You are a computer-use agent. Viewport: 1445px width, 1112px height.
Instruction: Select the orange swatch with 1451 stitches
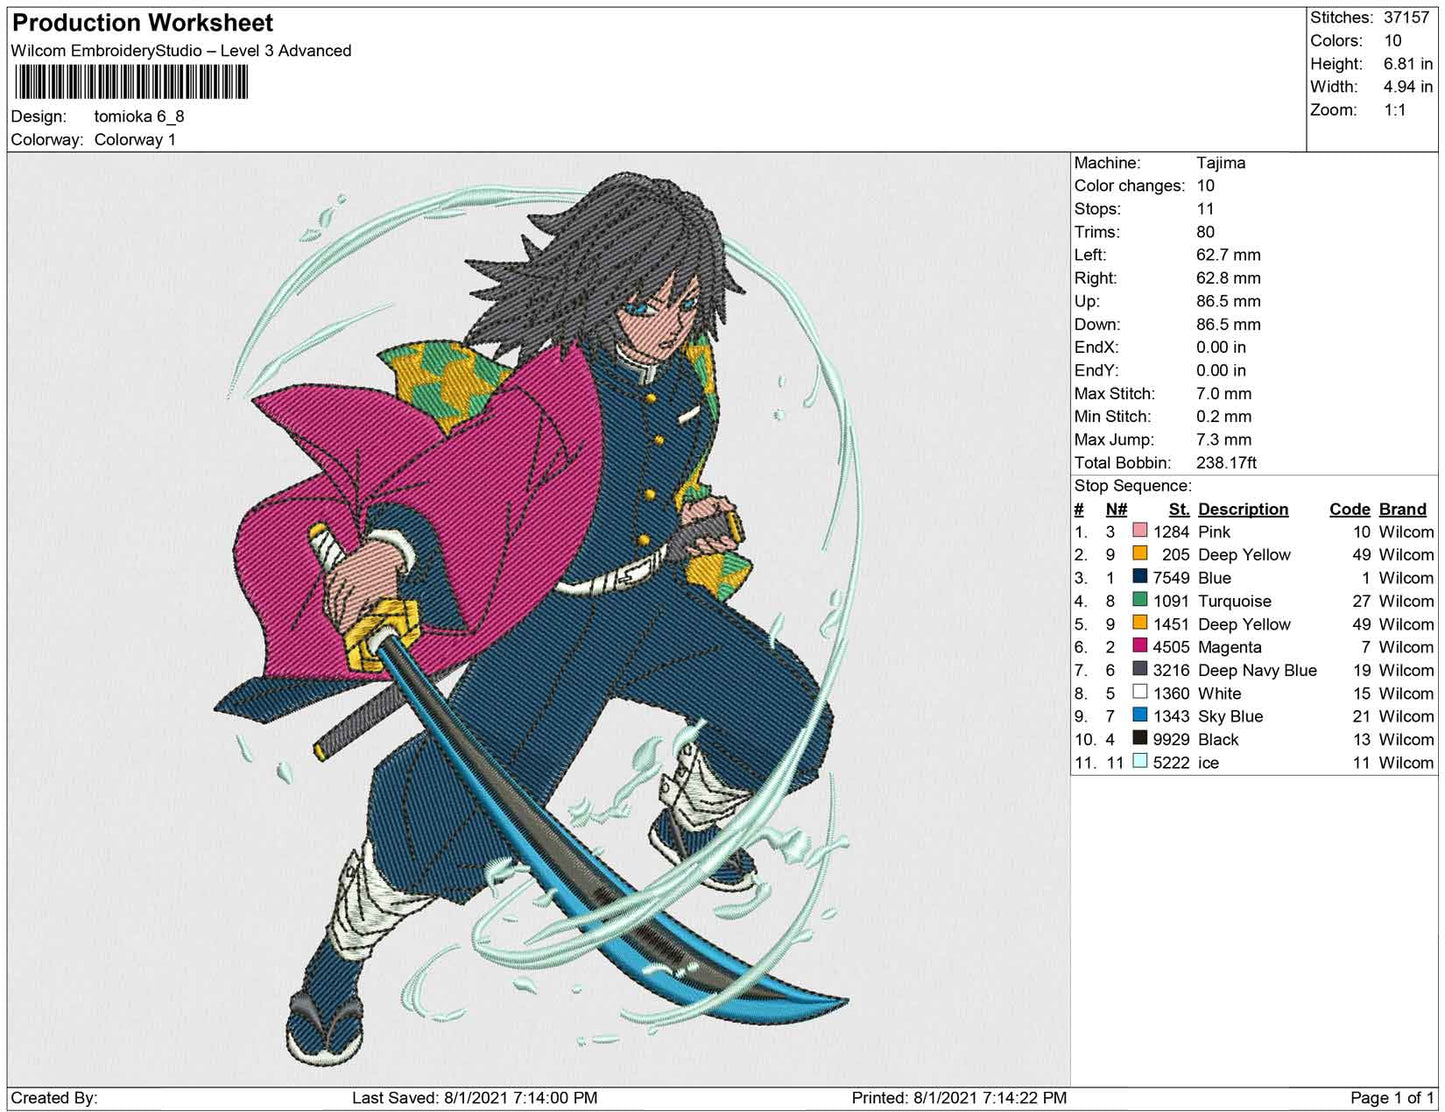pyautogui.click(x=1140, y=623)
